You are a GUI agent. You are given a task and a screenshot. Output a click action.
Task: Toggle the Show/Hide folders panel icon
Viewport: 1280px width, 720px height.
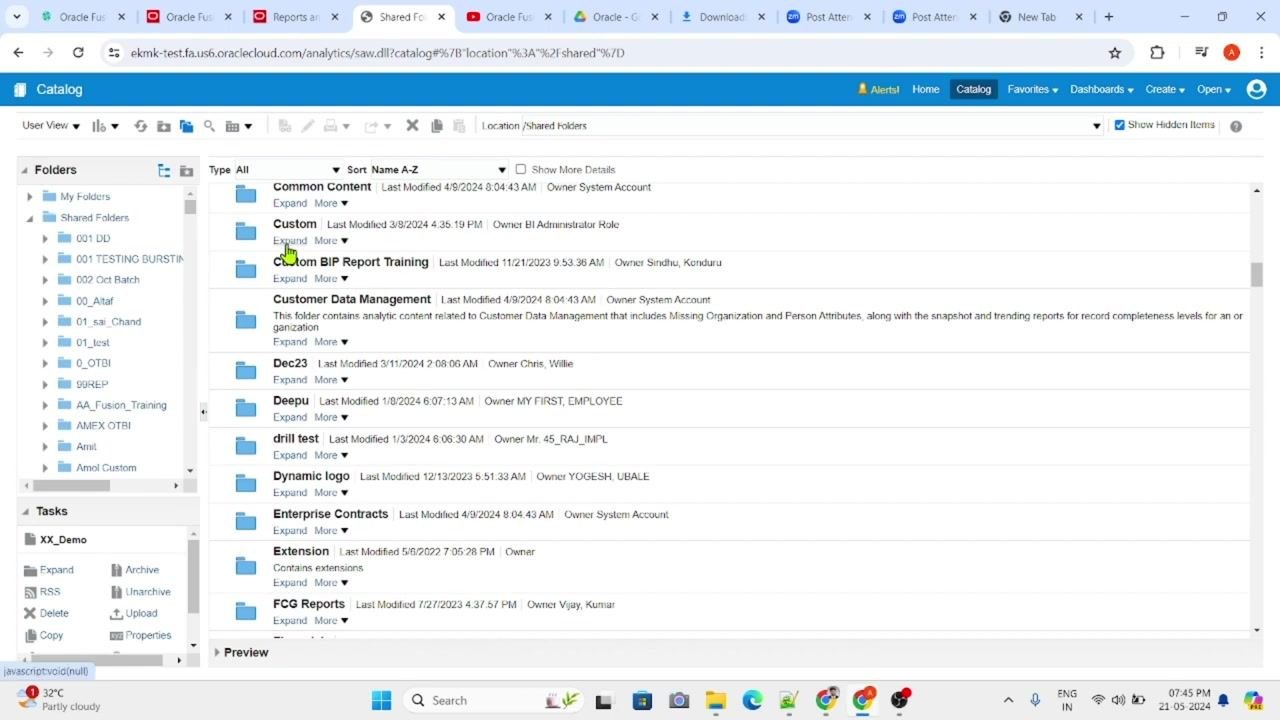(x=186, y=126)
